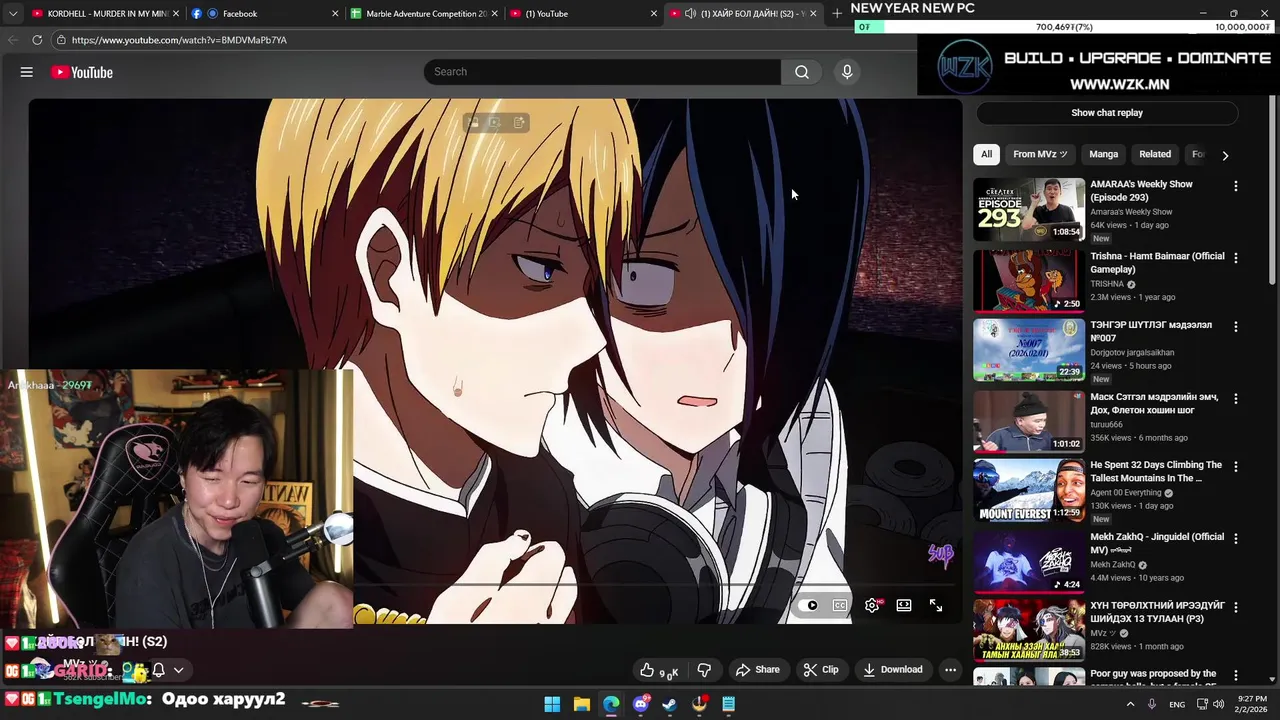Open the Mount Everest climbing video thumbnail

tap(1029, 490)
